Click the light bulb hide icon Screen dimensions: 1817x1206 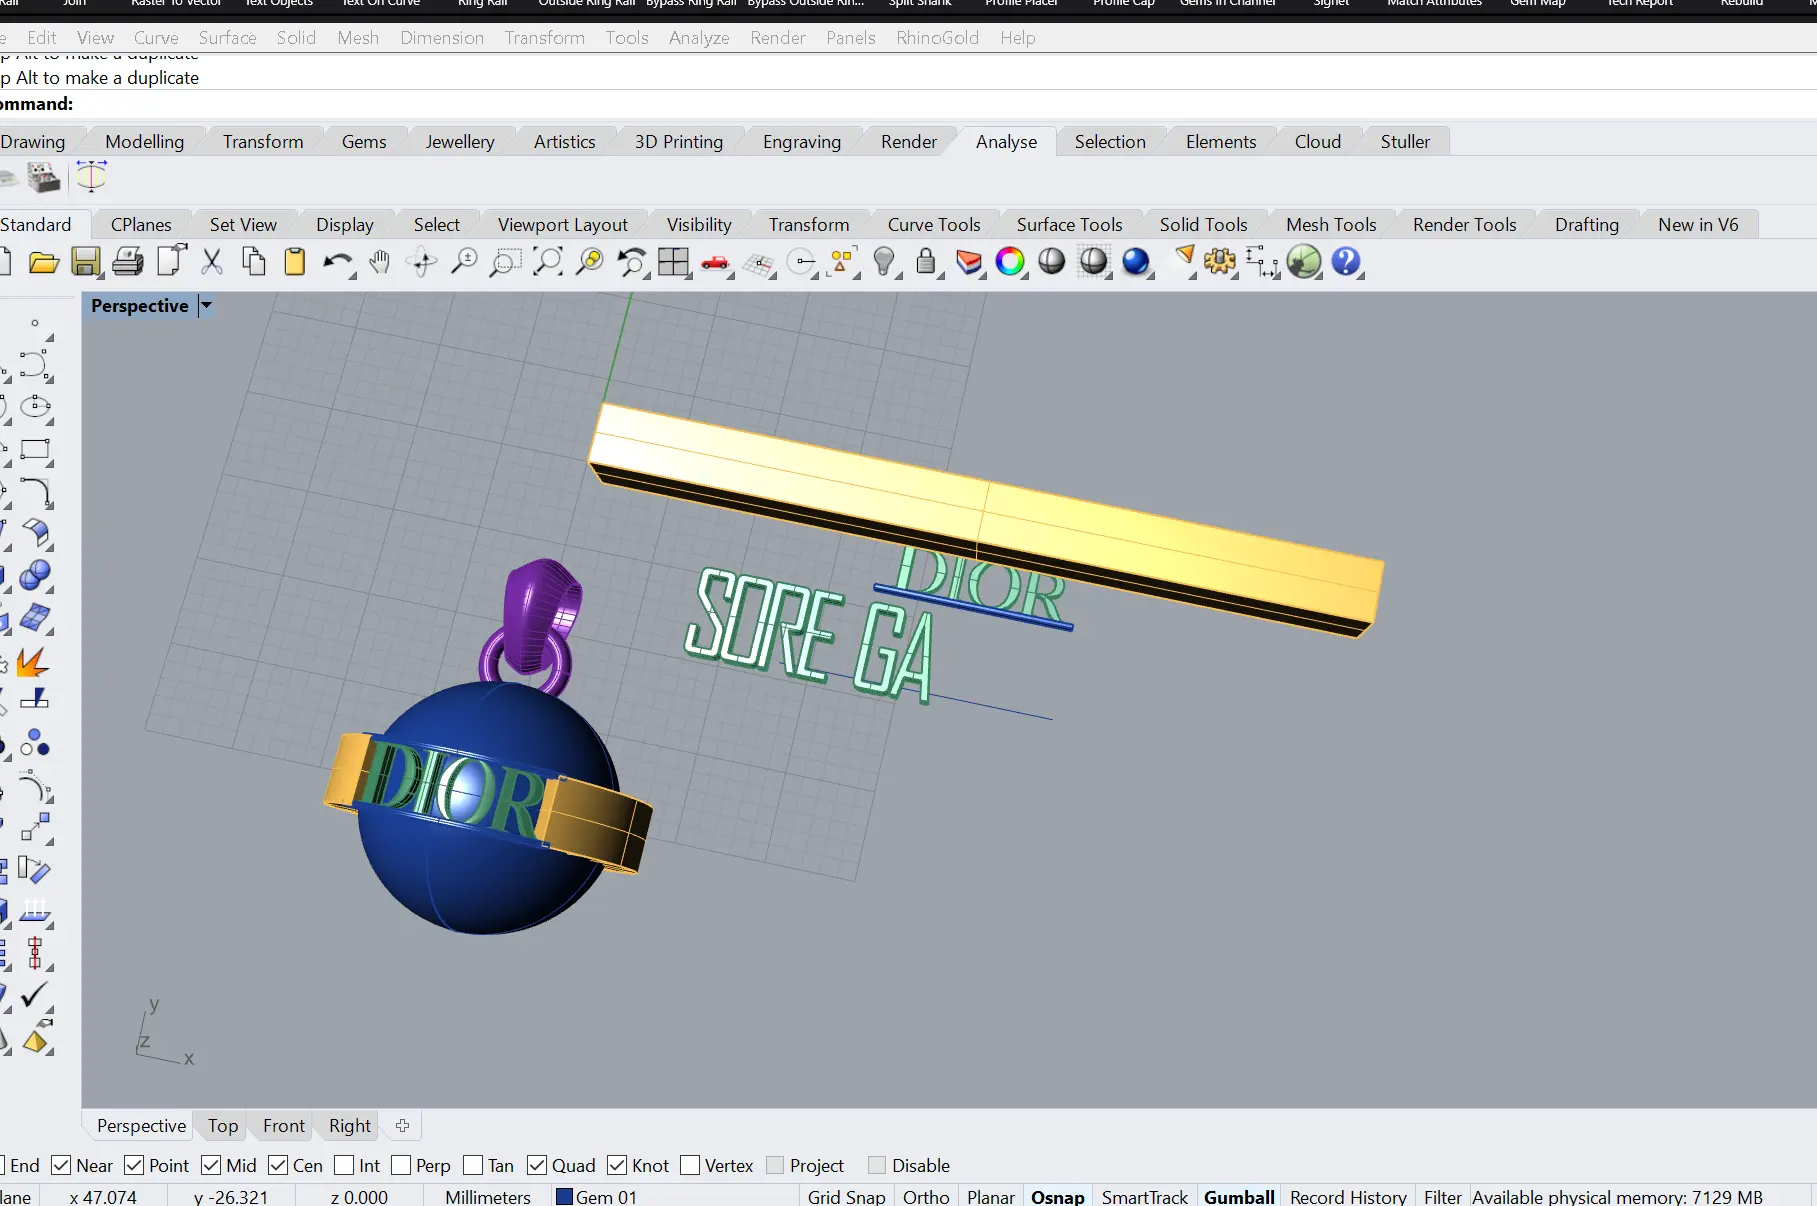[x=884, y=263]
